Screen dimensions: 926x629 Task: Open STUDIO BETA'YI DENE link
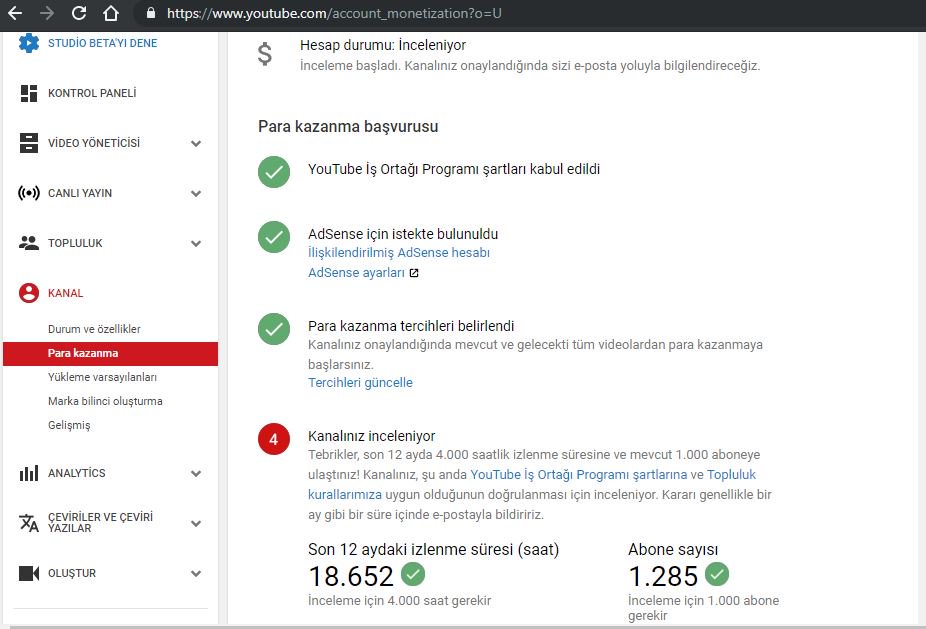tap(102, 43)
